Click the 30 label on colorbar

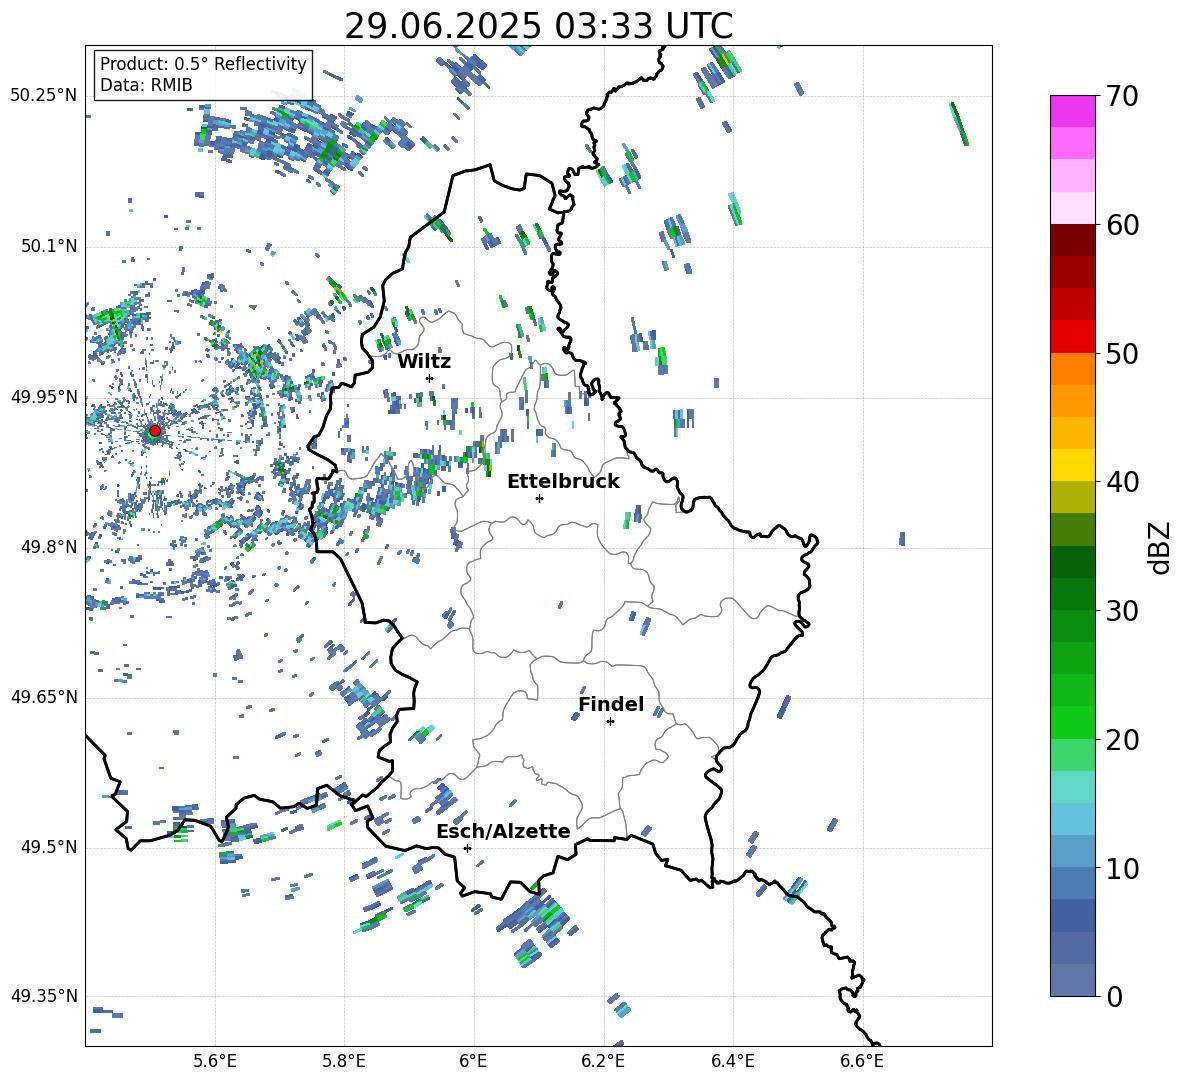pyautogui.click(x=1122, y=611)
